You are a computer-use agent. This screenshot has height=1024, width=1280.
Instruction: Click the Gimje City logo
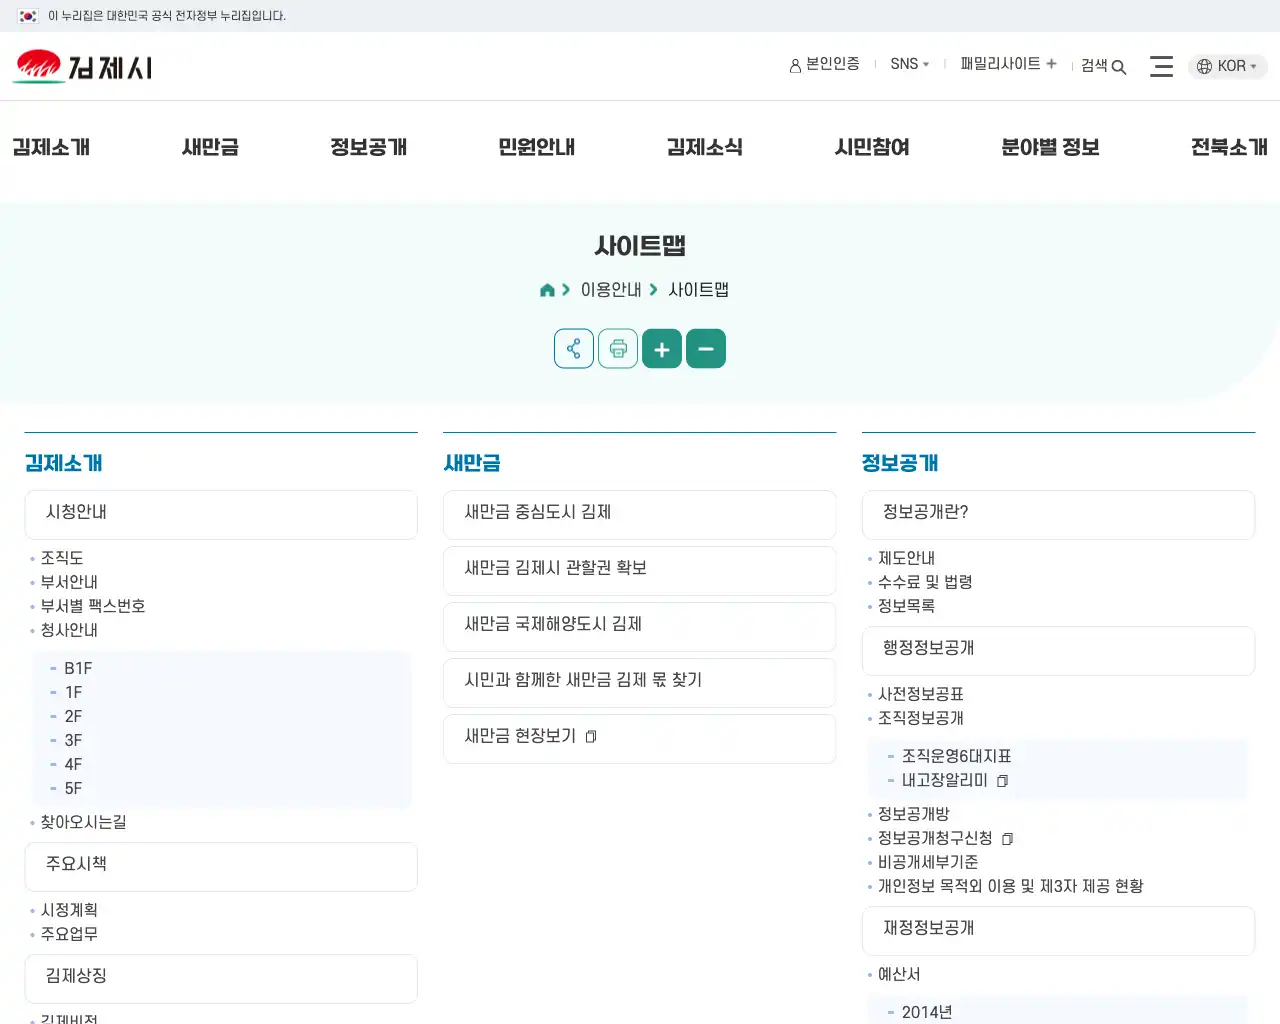tap(83, 66)
